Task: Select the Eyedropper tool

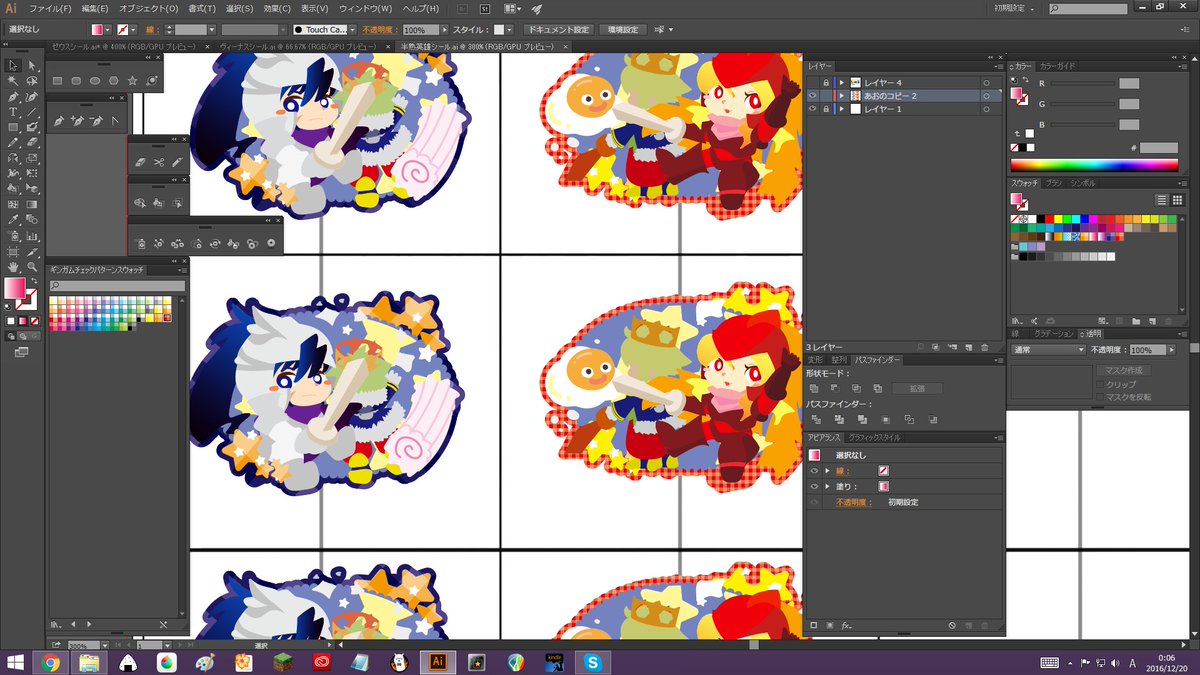Action: click(13, 220)
